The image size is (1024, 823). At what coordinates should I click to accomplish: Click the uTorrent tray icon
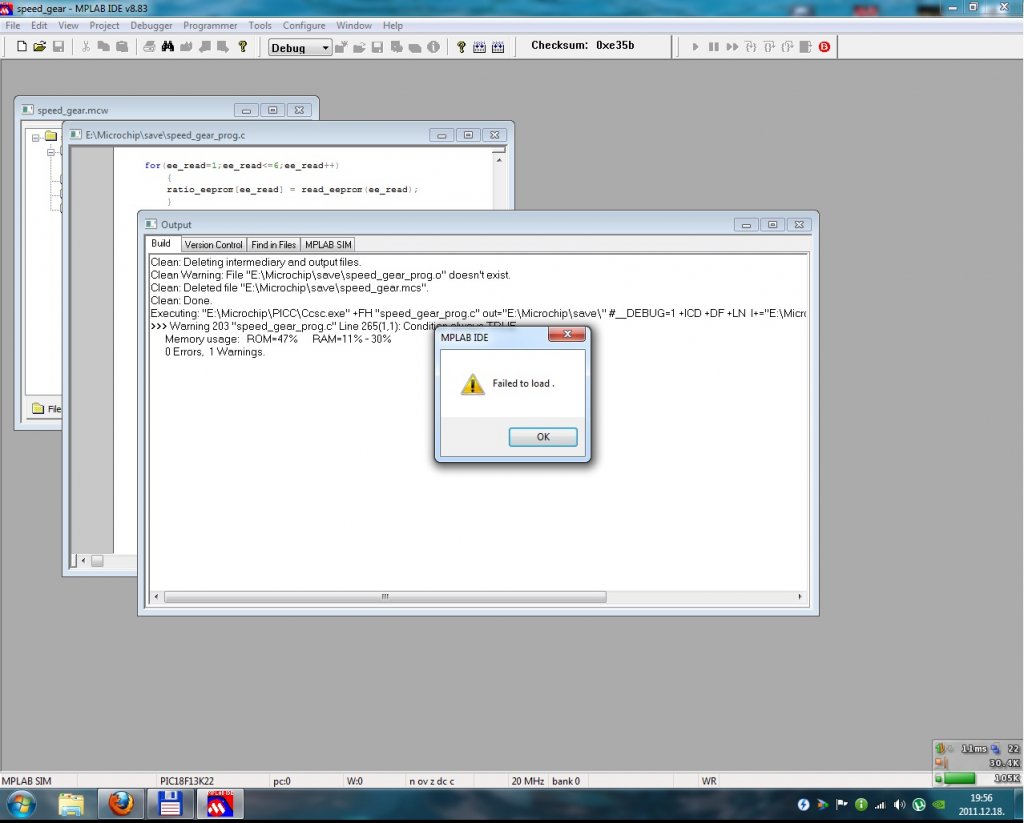point(919,805)
